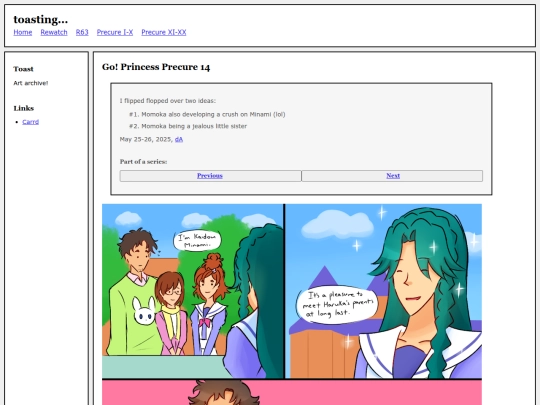Click the Go! Princess Precure 14 heading
The height and width of the screenshot is (405, 540).
(156, 67)
